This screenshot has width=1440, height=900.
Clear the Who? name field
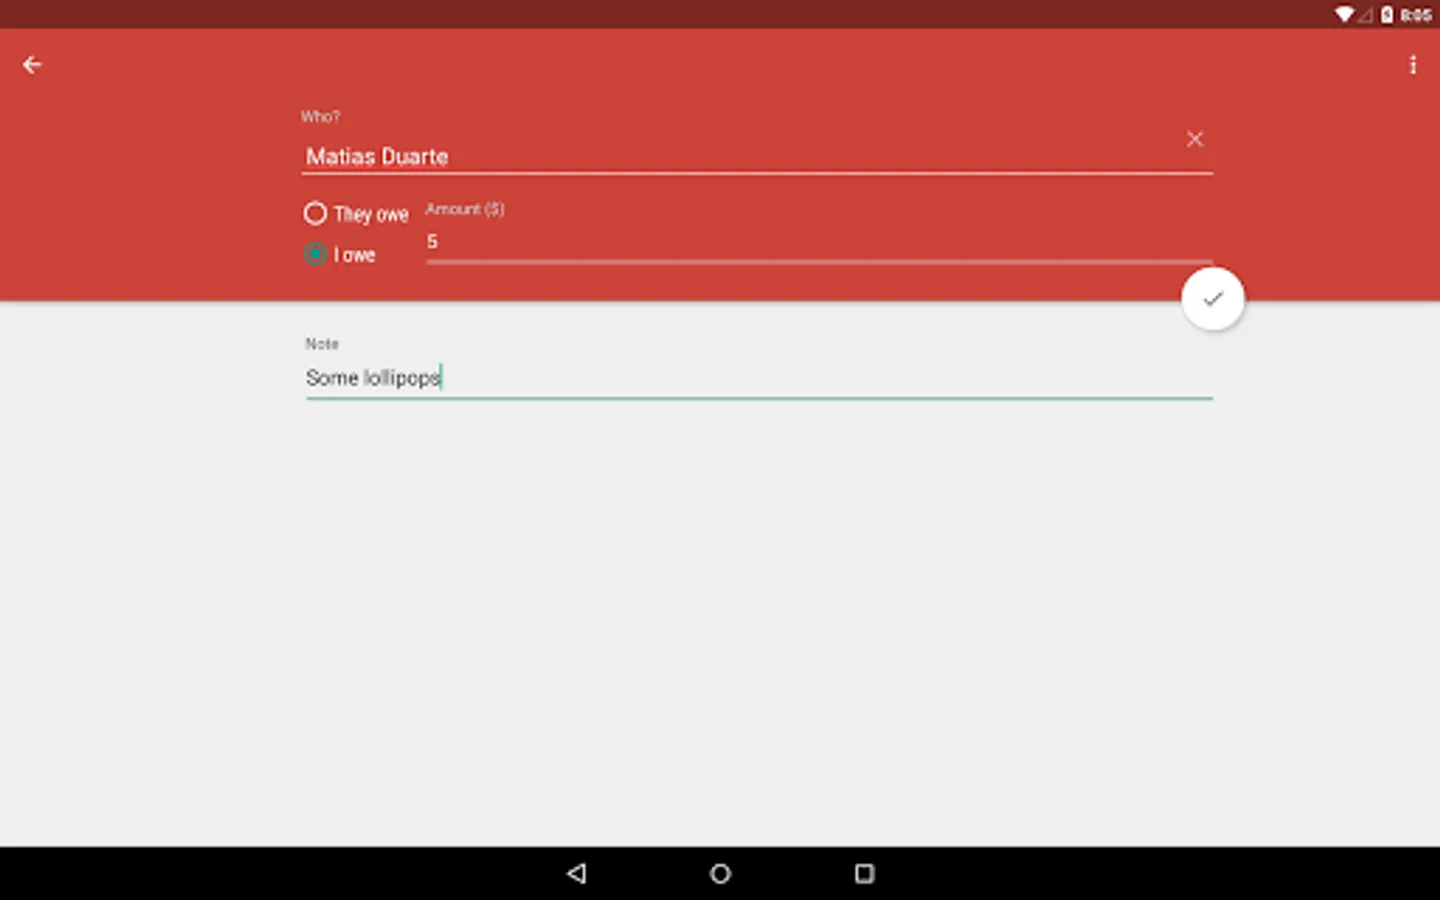point(1194,139)
